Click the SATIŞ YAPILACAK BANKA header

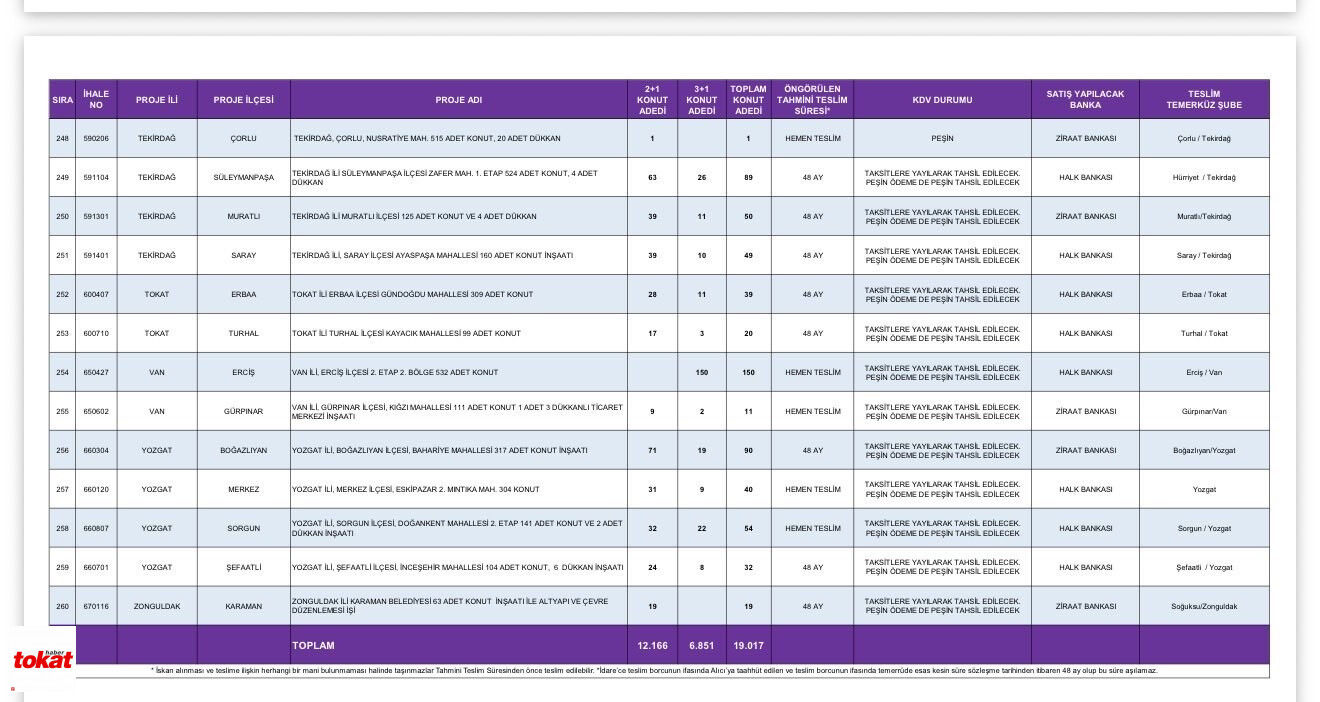pyautogui.click(x=1085, y=100)
